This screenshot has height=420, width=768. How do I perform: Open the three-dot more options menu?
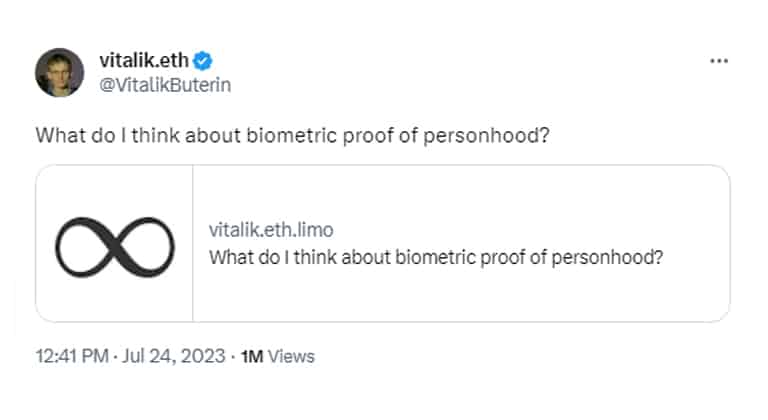coord(719,61)
